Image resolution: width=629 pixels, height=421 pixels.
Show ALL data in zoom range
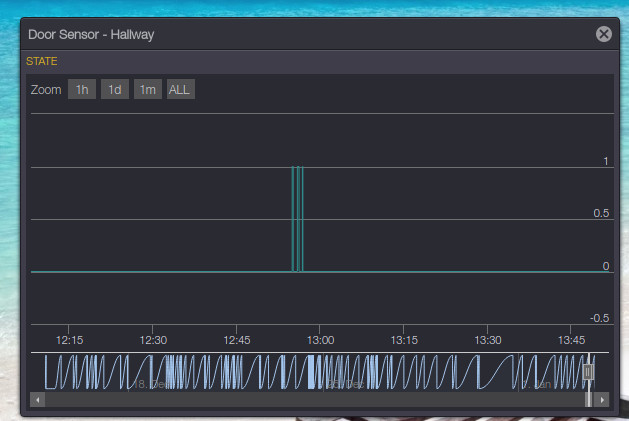pos(180,90)
